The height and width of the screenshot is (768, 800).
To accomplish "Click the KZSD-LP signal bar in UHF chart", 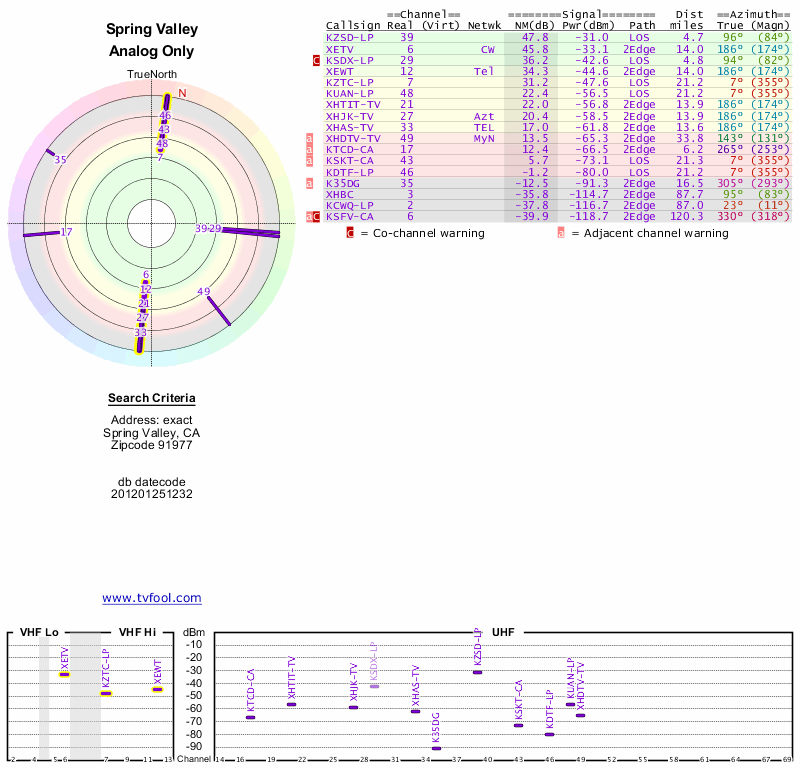I will tap(478, 672).
